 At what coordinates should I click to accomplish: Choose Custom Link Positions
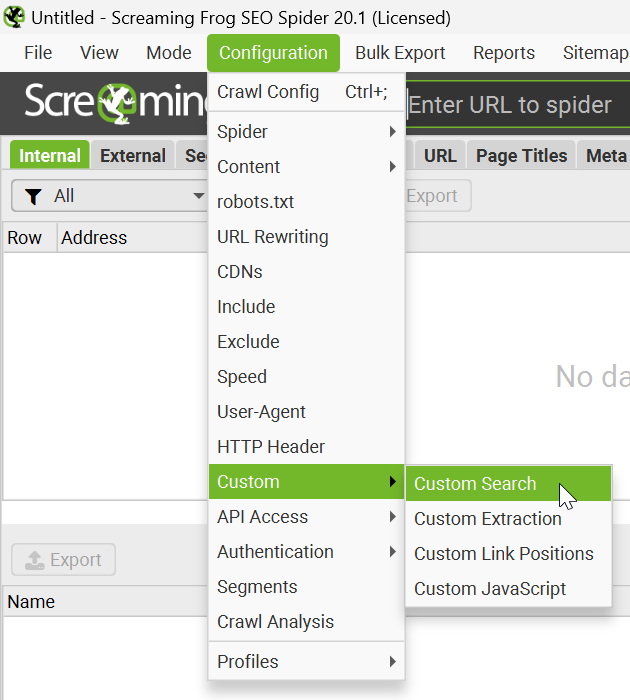tap(508, 554)
